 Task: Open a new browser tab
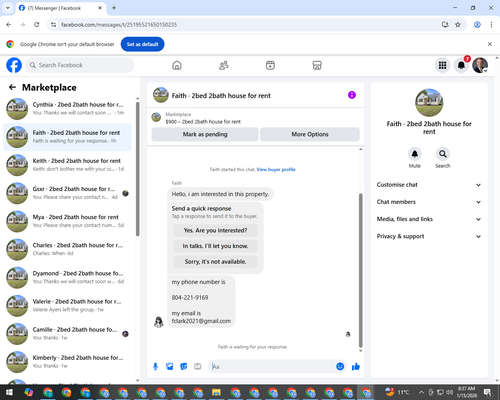point(114,8)
